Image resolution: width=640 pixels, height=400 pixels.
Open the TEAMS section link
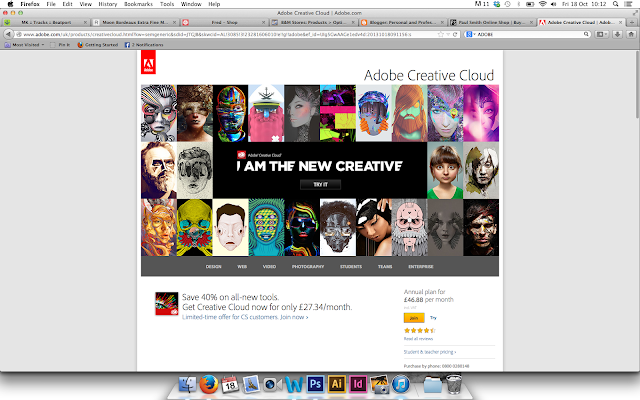coord(385,267)
